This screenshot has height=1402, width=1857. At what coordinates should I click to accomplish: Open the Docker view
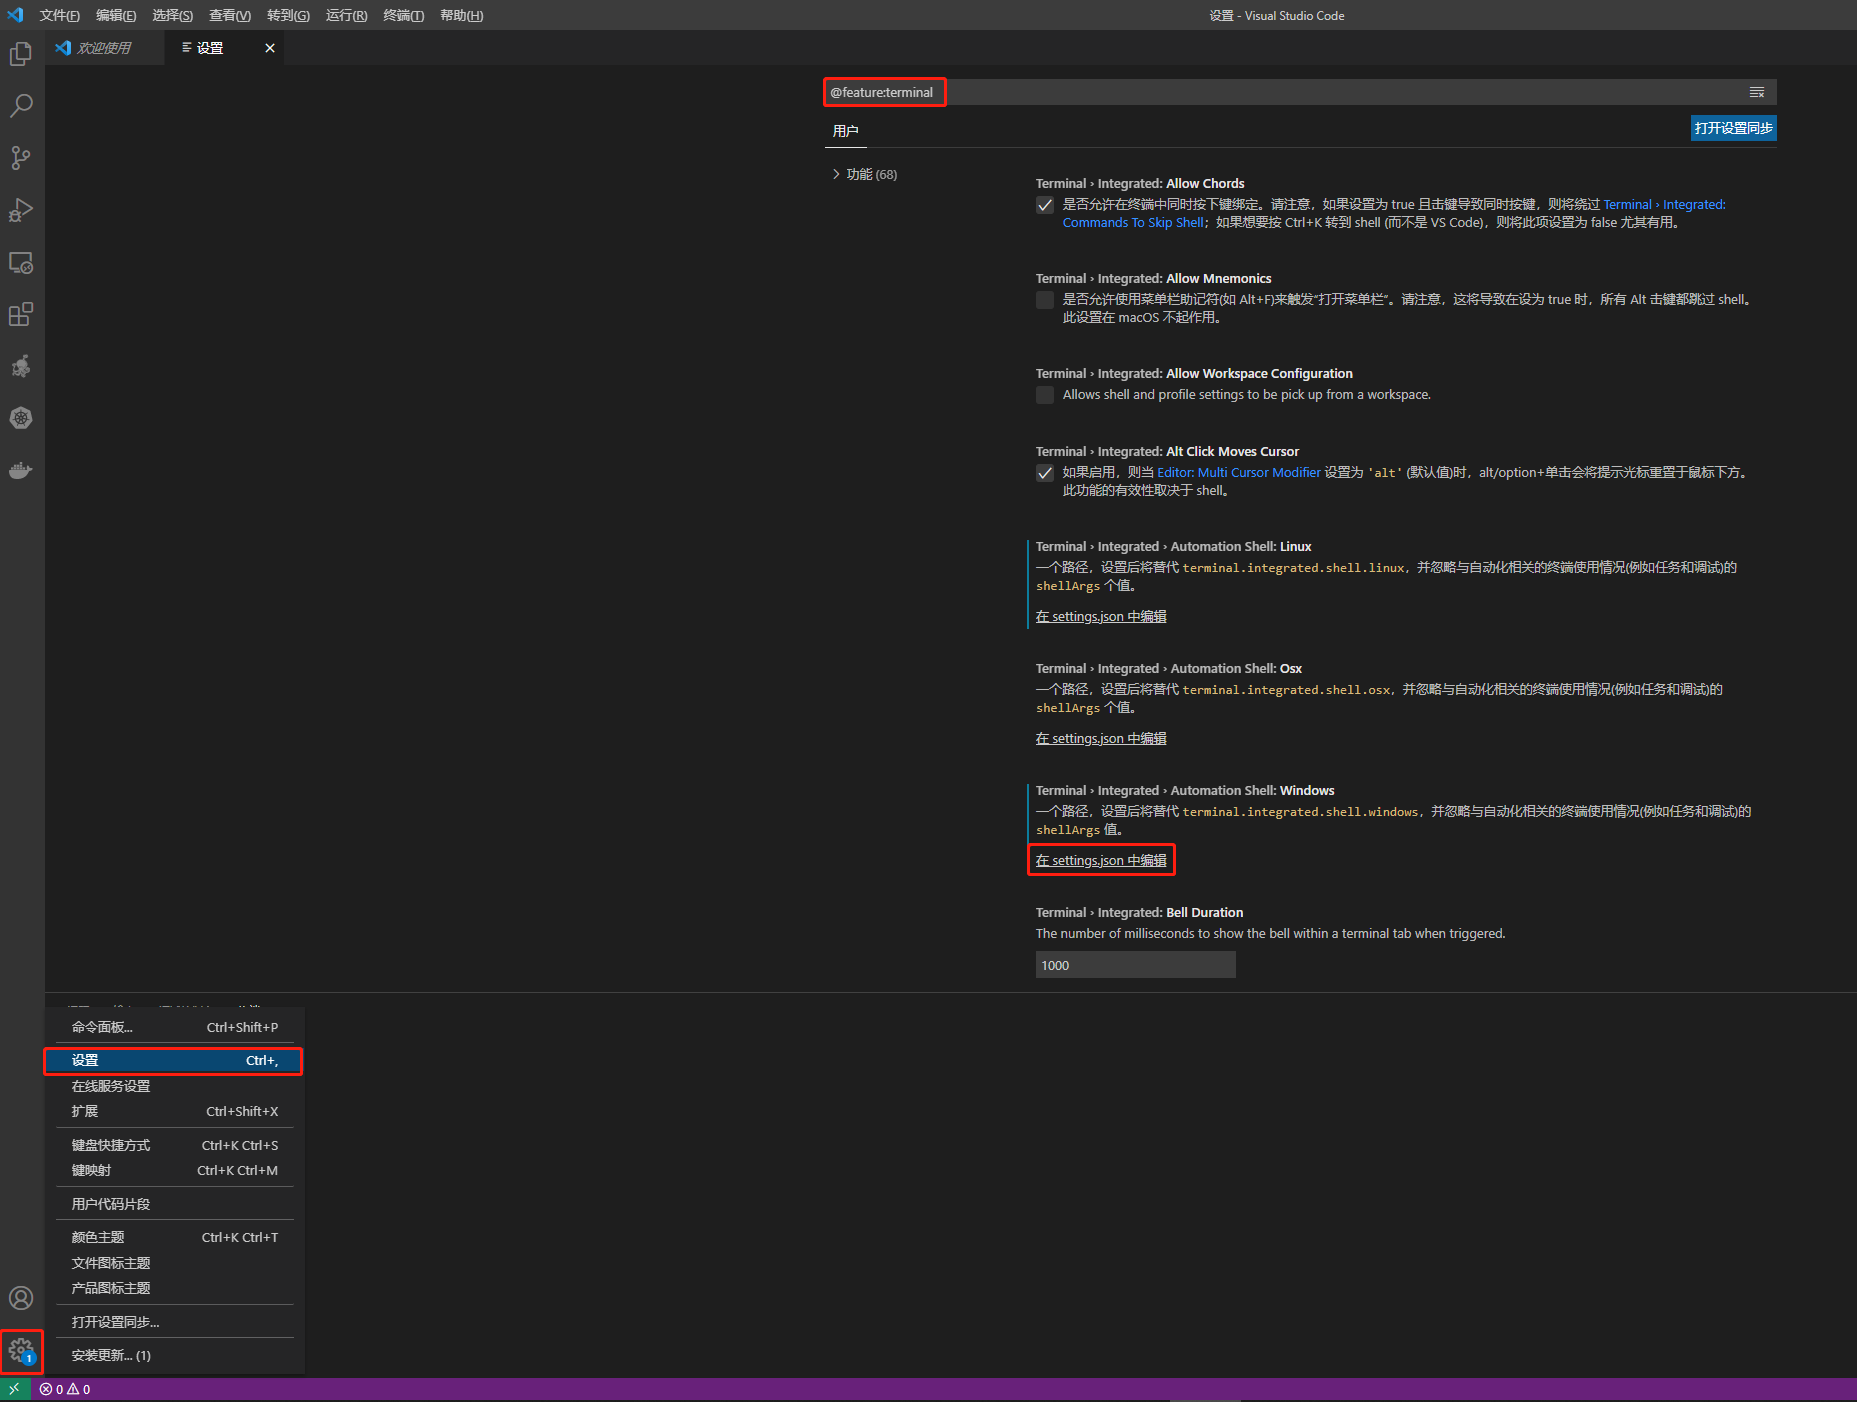point(21,470)
